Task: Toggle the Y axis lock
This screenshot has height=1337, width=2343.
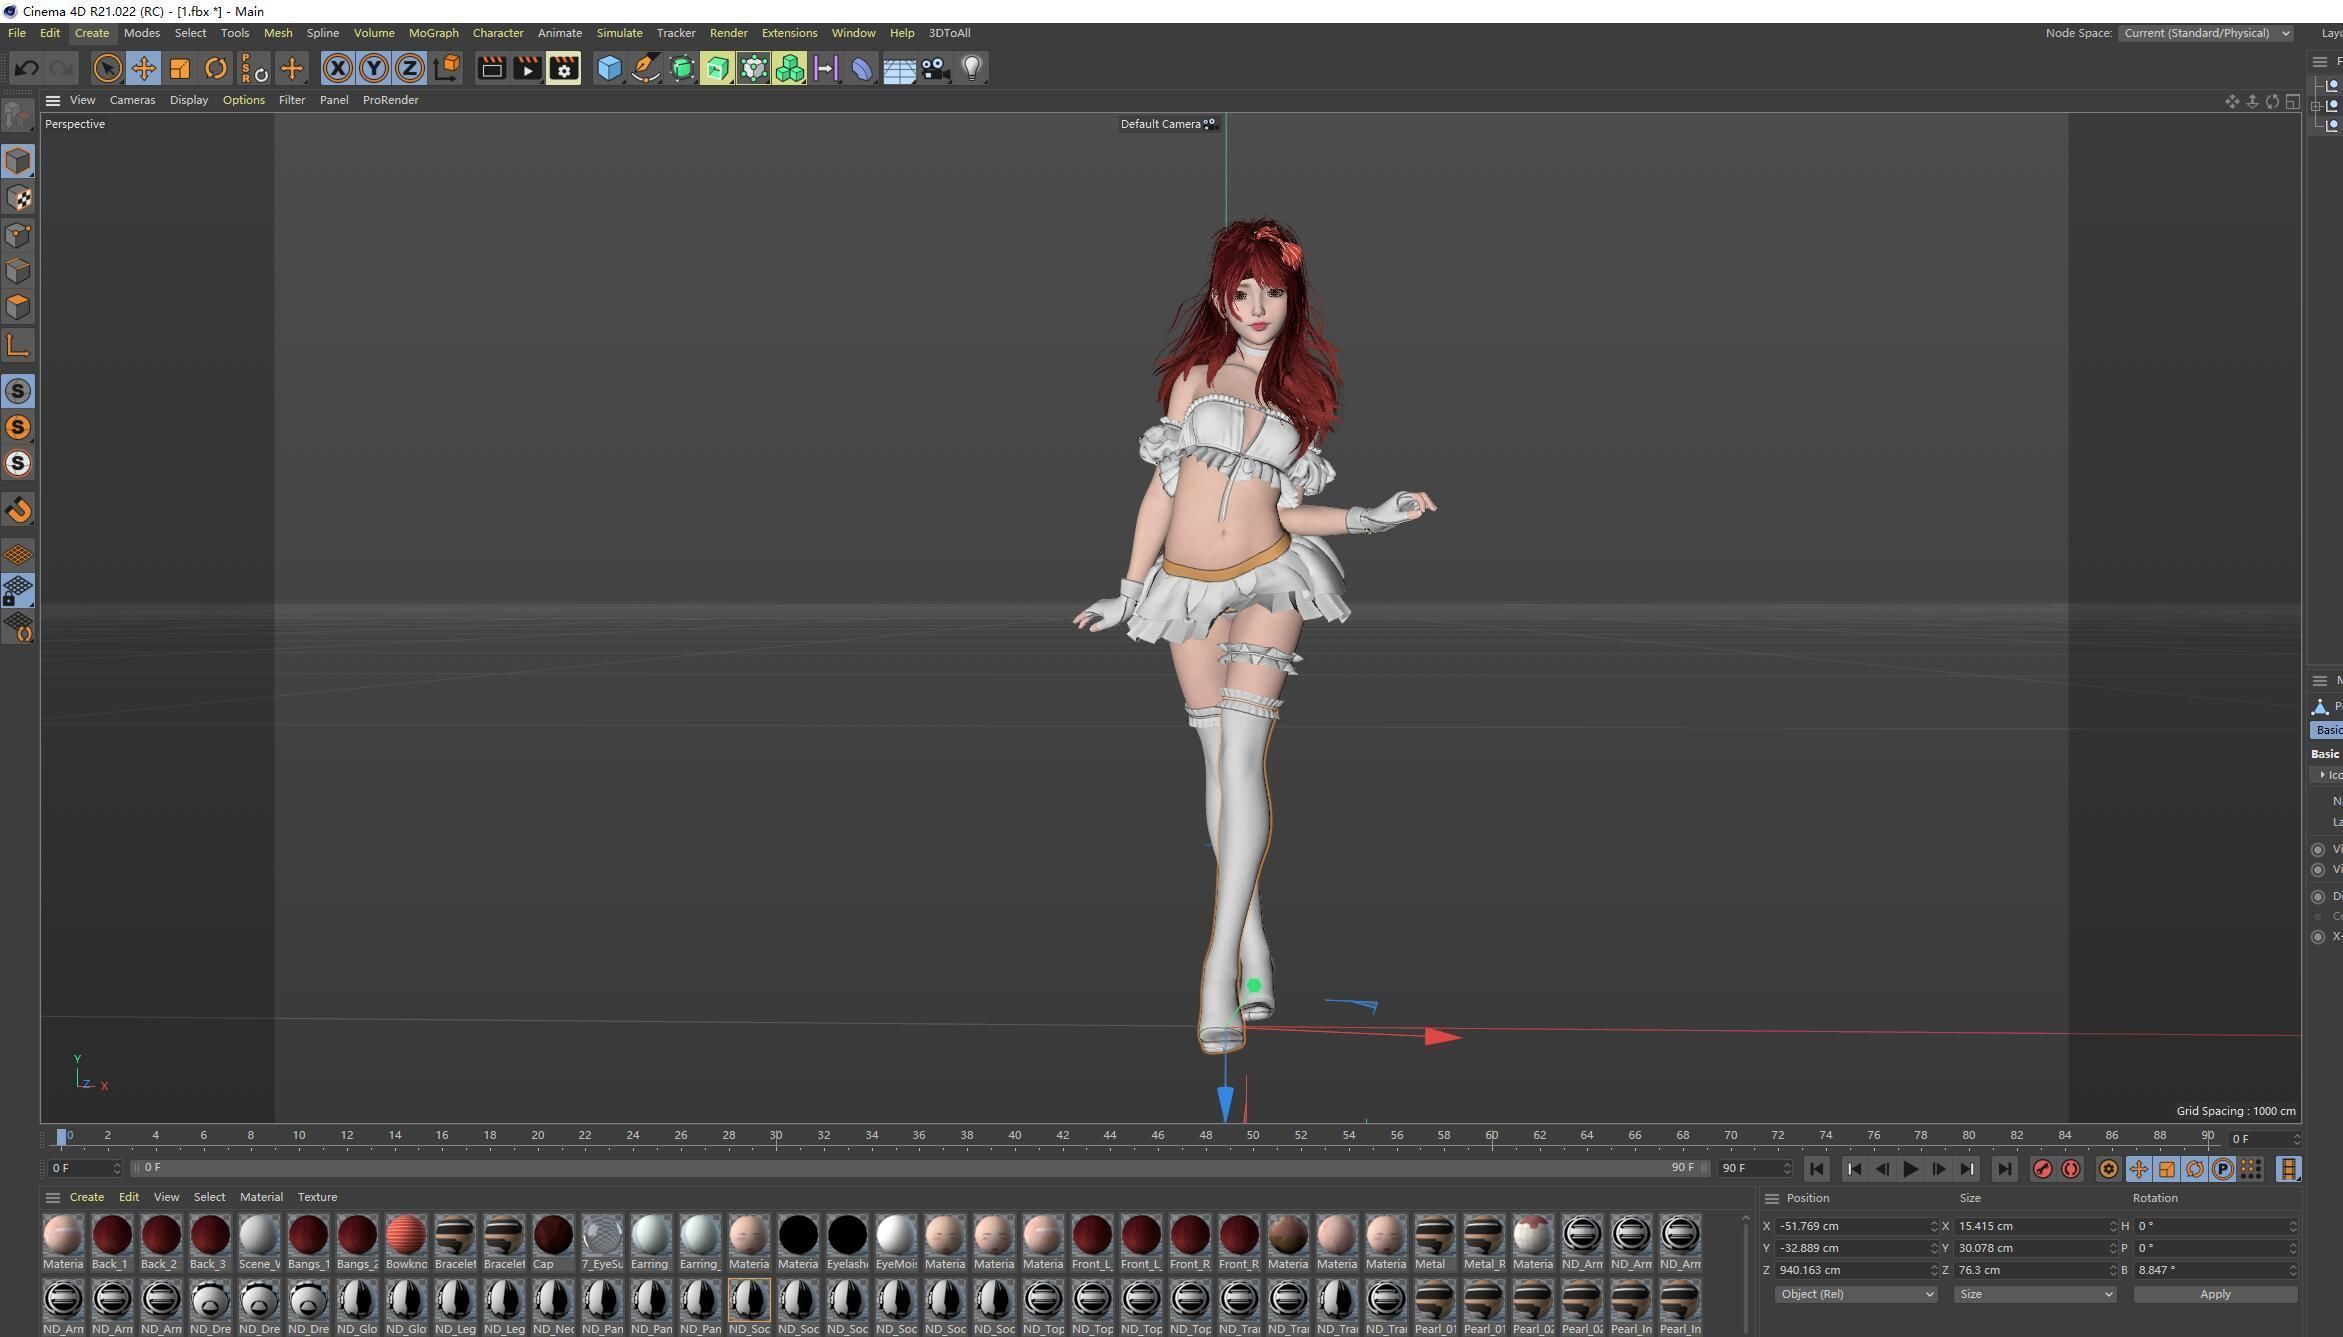Action: pos(374,68)
